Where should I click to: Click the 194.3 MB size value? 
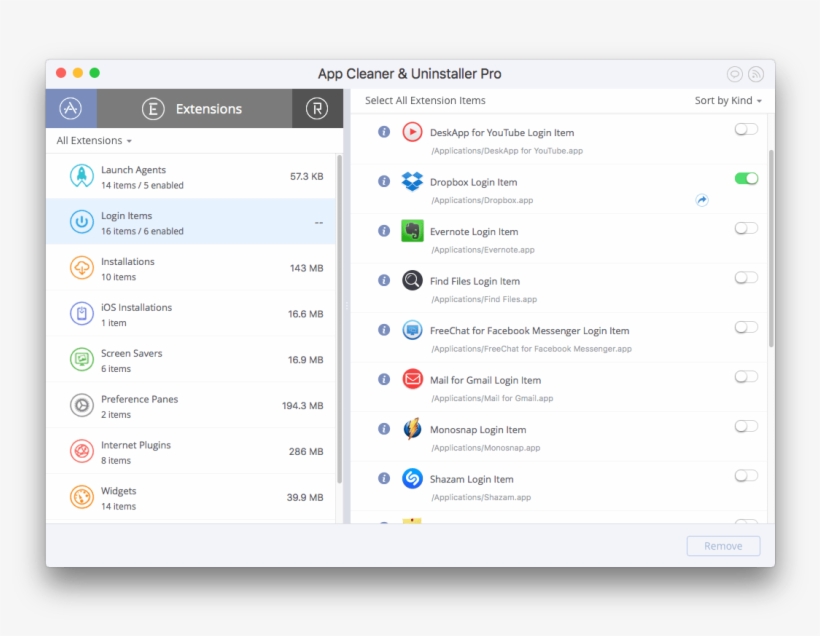pyautogui.click(x=302, y=405)
